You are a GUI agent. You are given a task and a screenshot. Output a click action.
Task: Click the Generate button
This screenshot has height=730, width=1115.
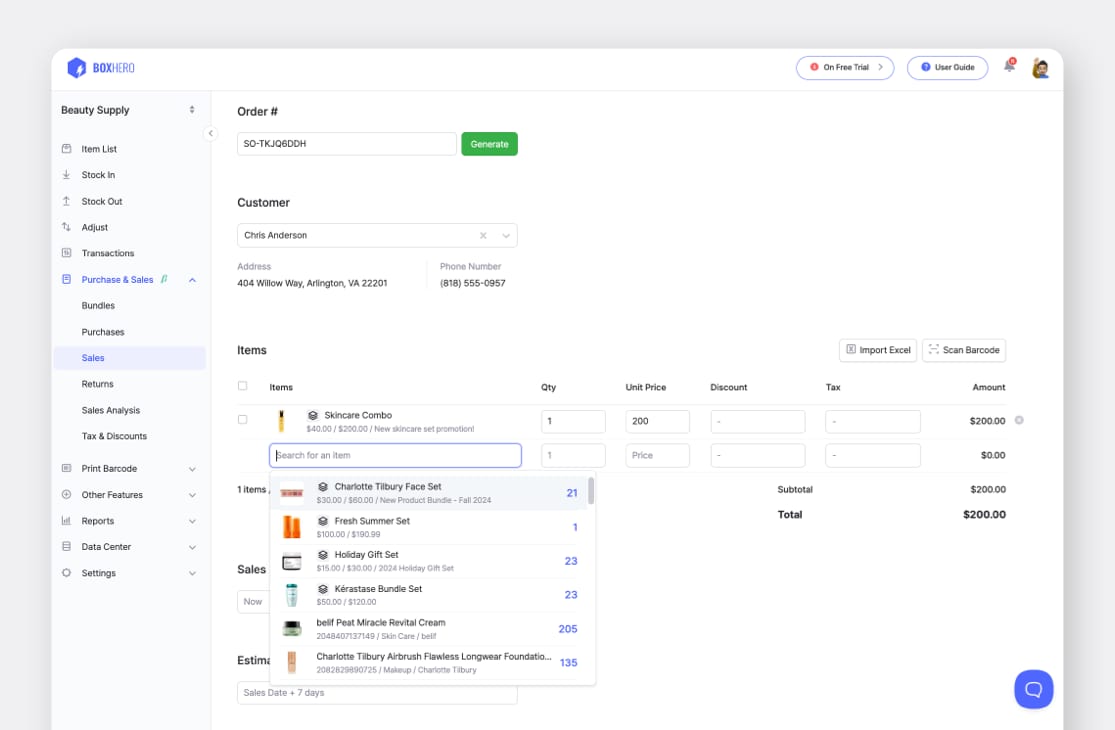[489, 143]
